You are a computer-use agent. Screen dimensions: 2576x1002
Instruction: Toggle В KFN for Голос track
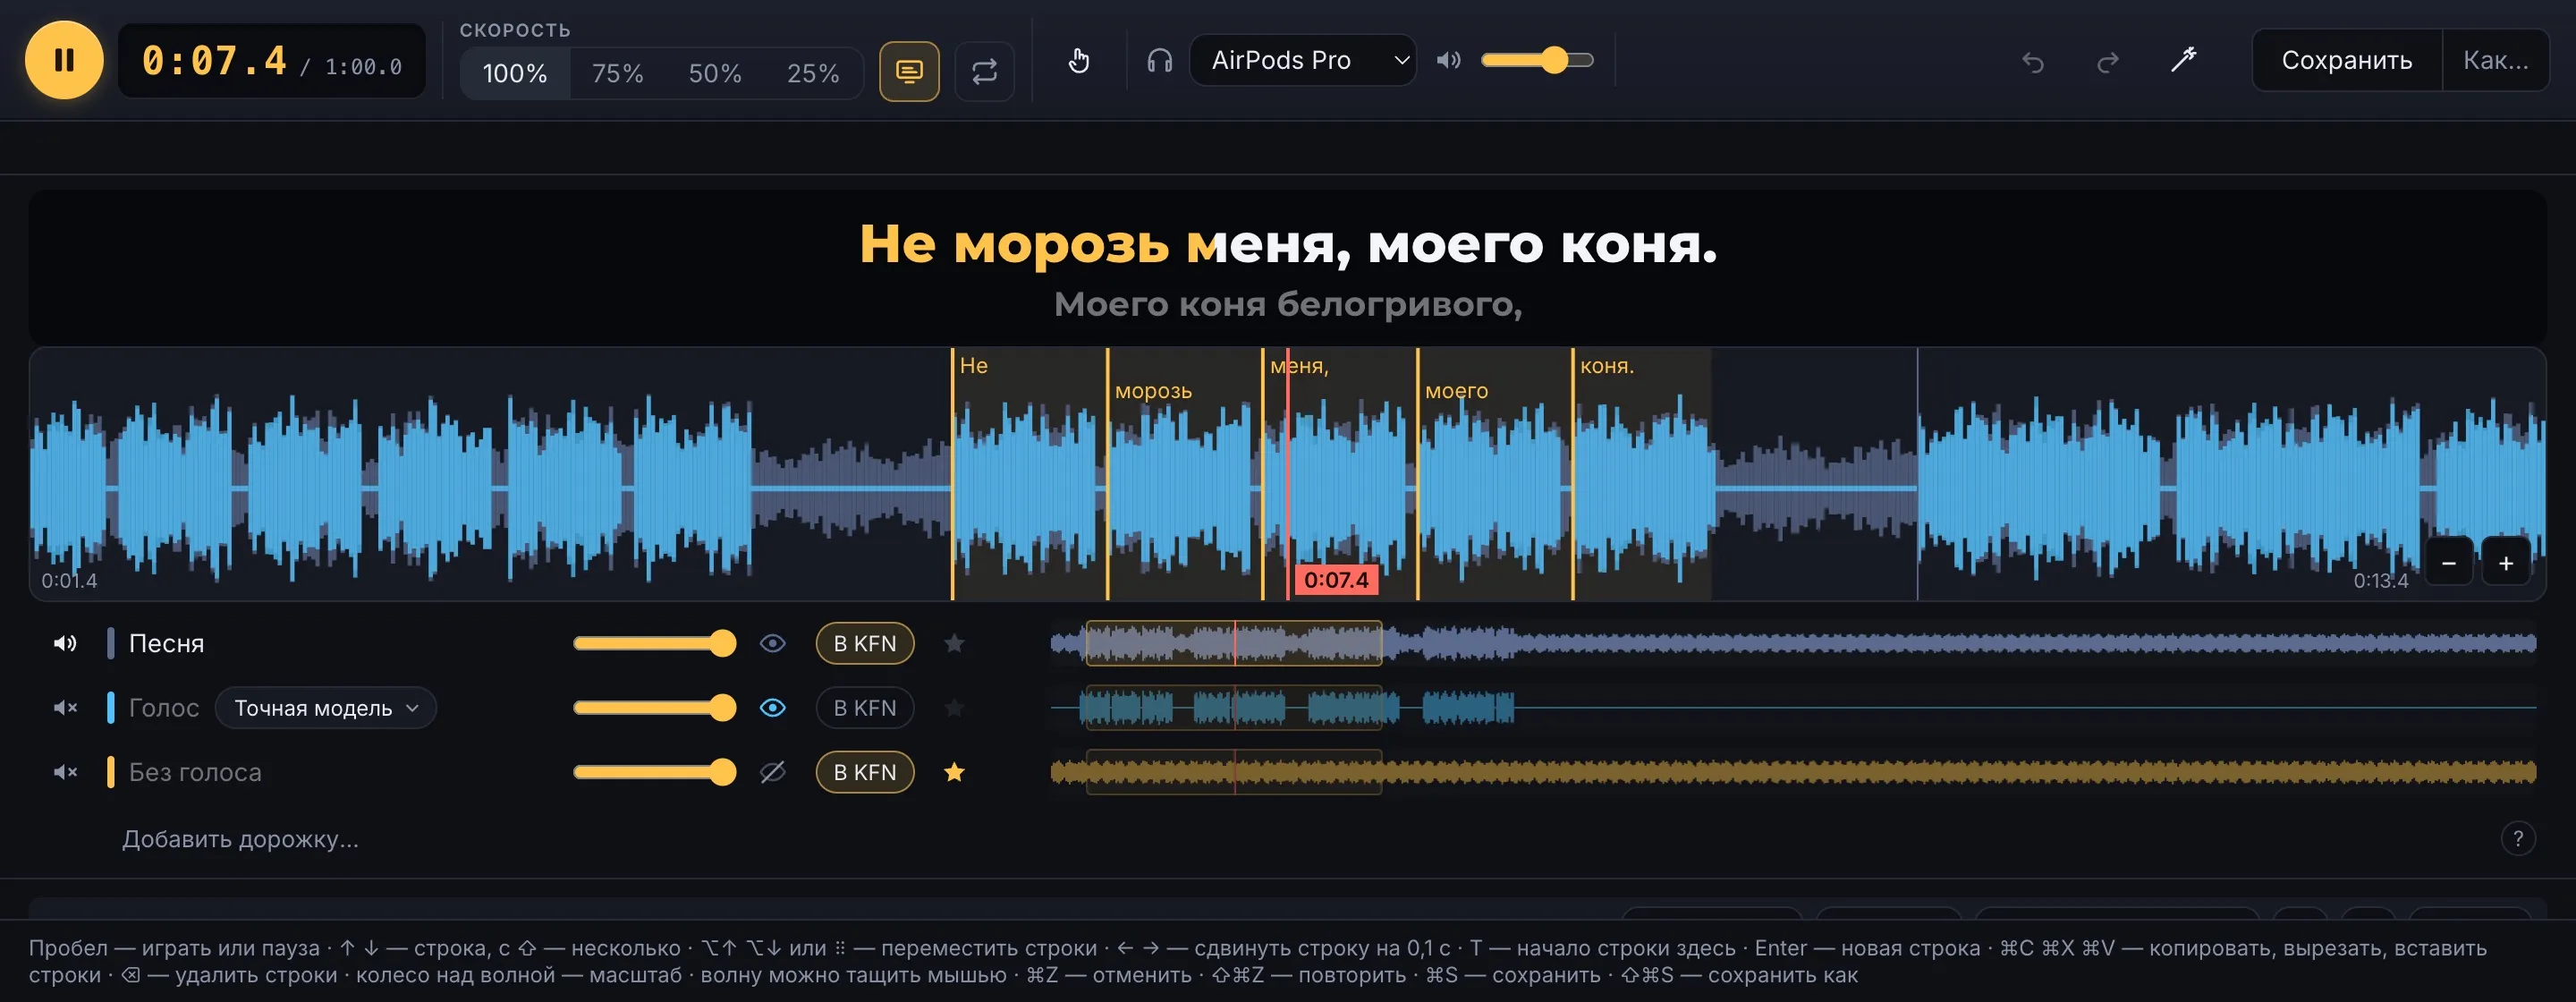click(865, 708)
